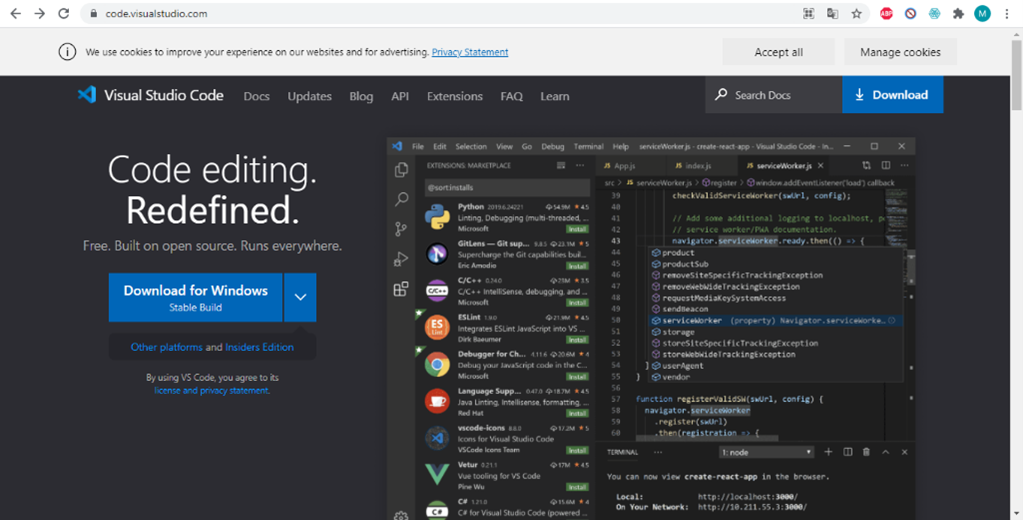Open the Chrome three-dot menu

(1007, 14)
